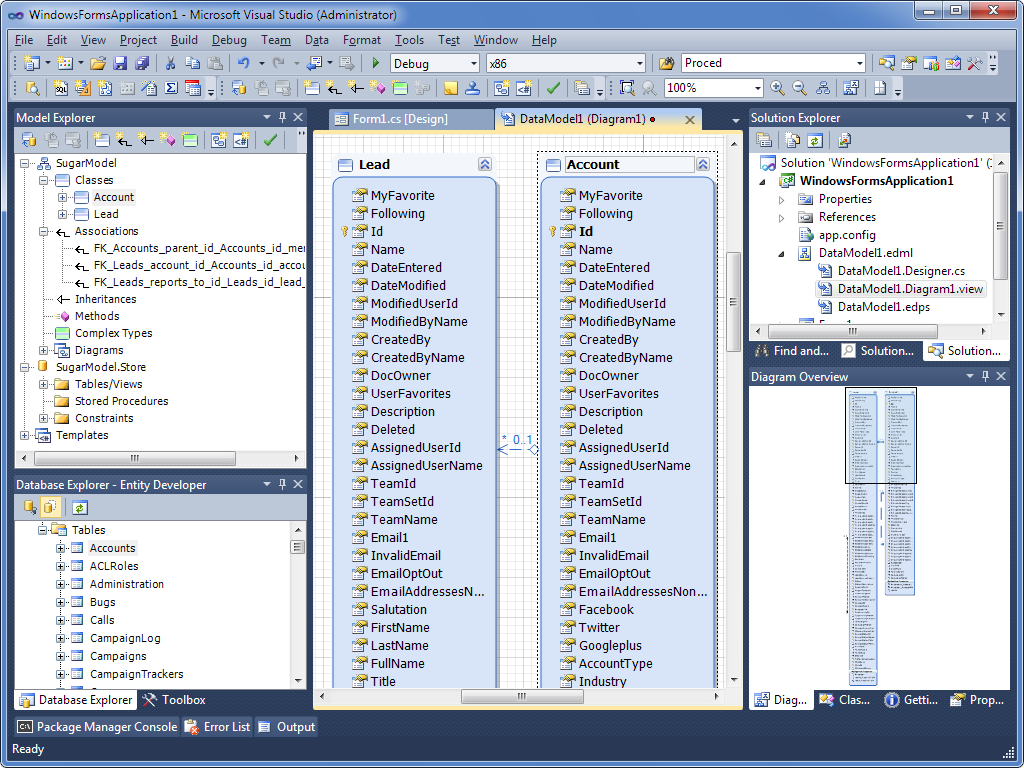Click the Zoom Out magnifier icon

(x=799, y=88)
